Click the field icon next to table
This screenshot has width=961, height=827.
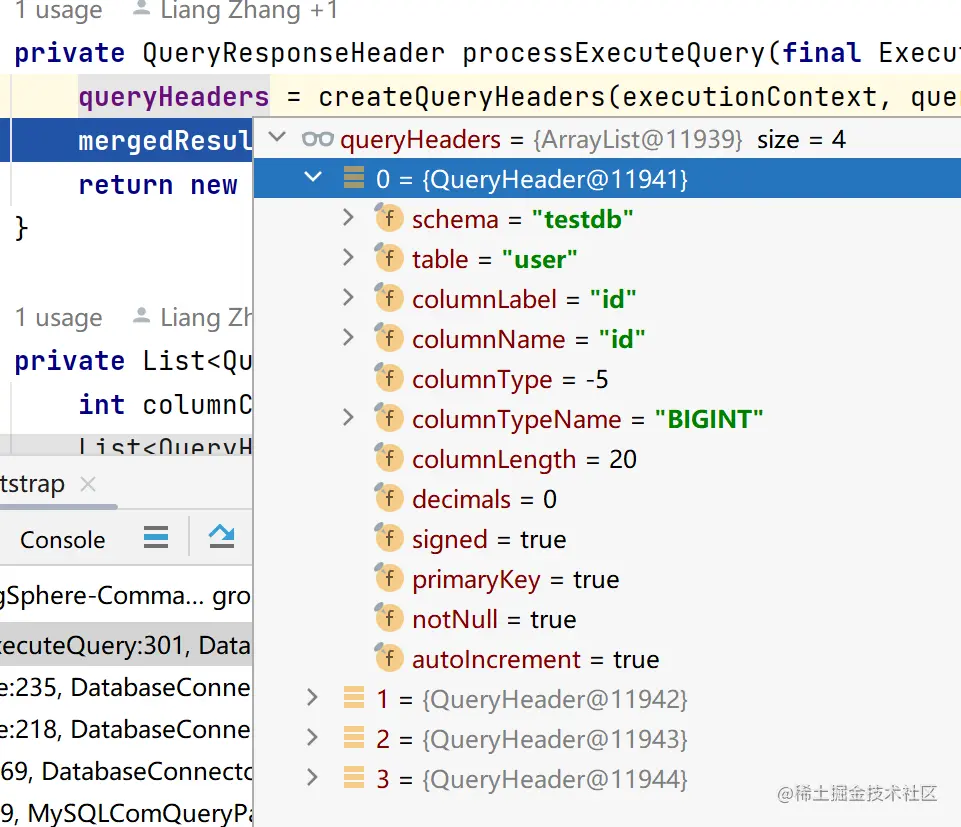pyautogui.click(x=389, y=258)
